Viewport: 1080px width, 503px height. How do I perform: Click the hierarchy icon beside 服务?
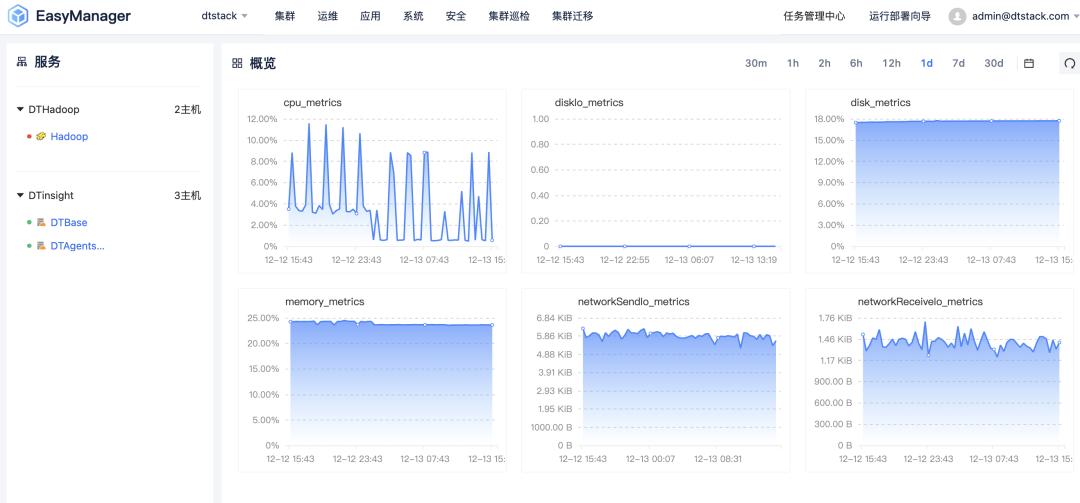click(x=21, y=62)
